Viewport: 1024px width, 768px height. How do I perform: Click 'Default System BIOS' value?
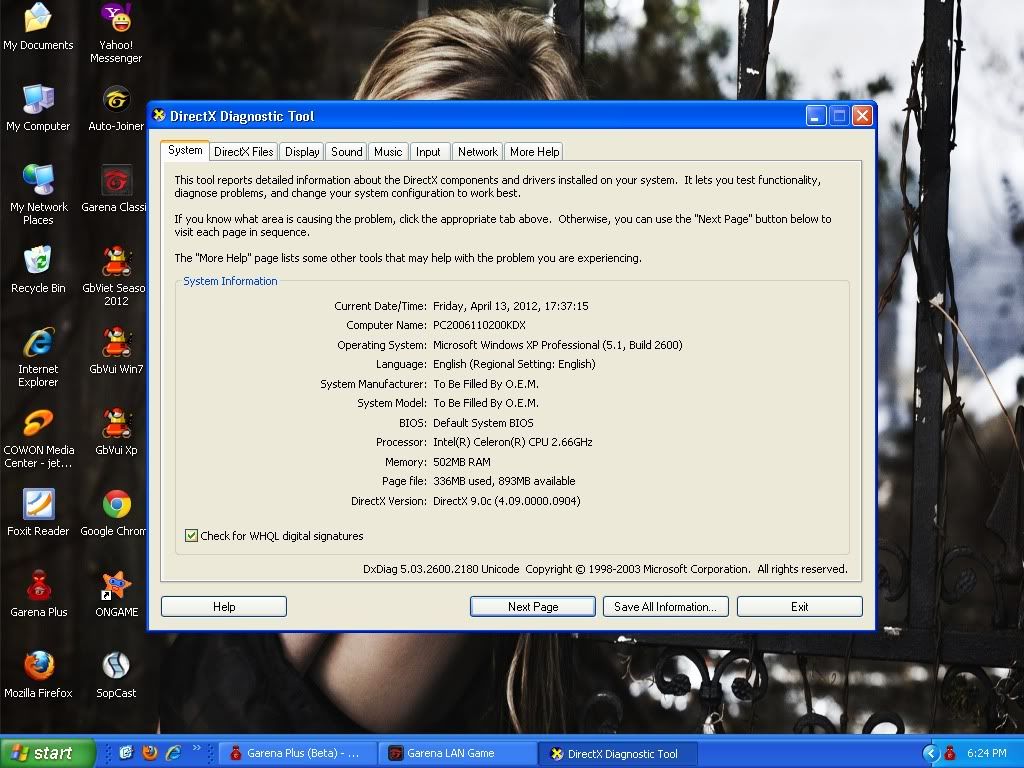(x=483, y=423)
